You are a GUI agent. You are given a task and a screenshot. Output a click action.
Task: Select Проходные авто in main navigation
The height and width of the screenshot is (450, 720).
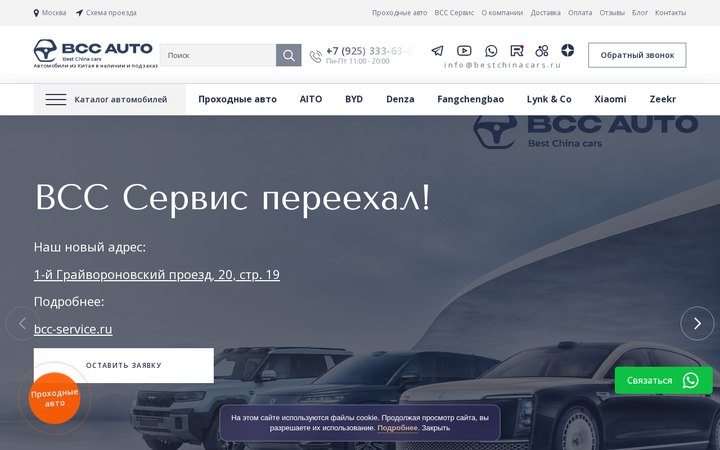pyautogui.click(x=237, y=99)
